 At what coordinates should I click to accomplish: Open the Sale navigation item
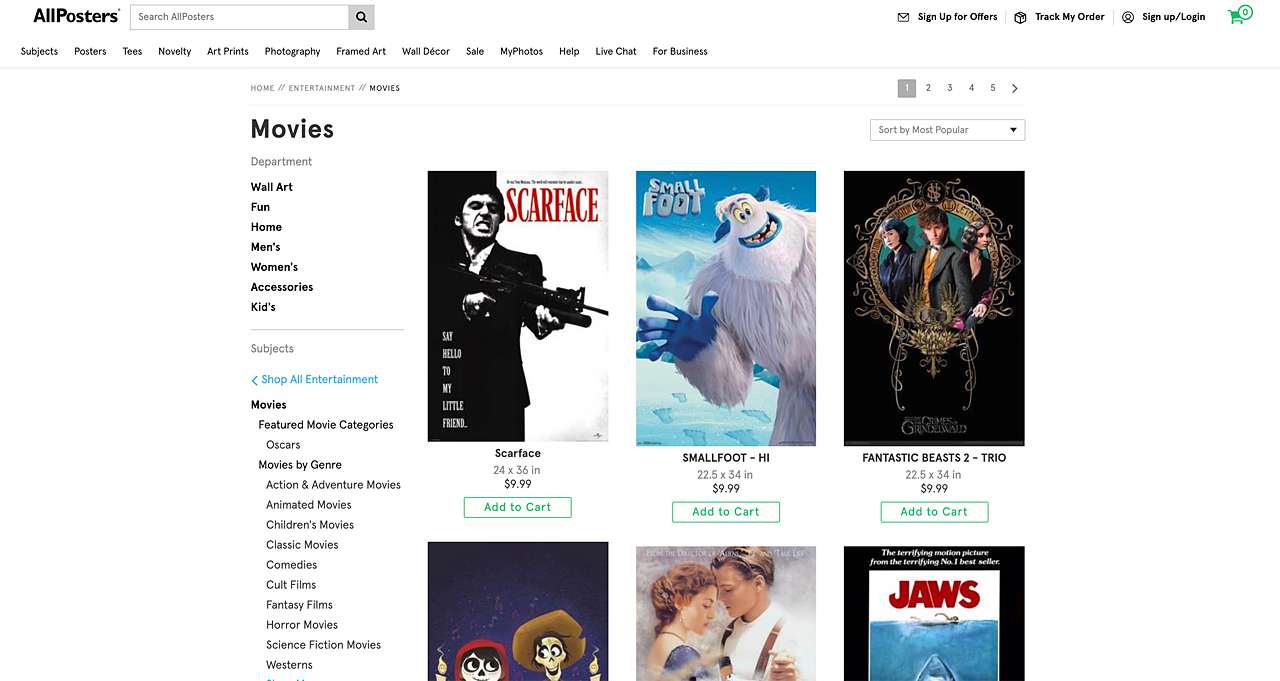[474, 51]
